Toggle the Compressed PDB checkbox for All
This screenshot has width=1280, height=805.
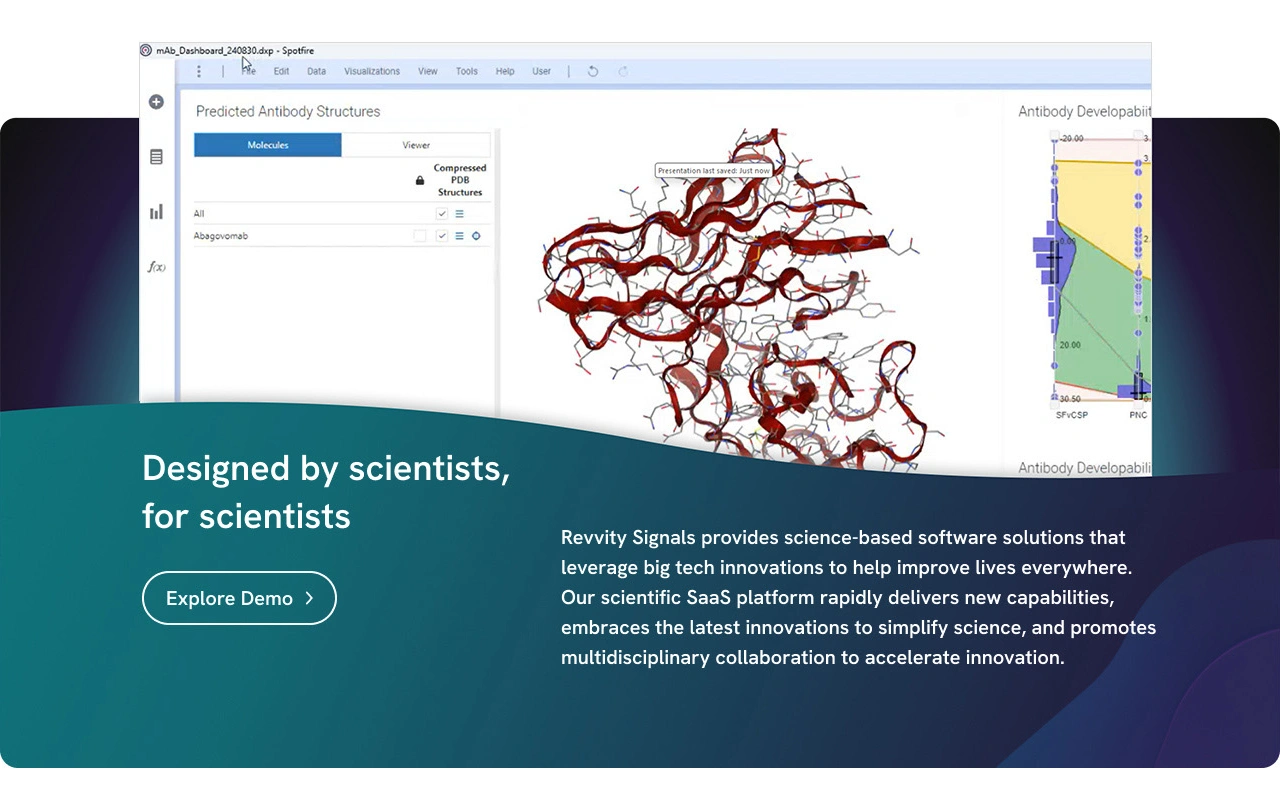pos(442,214)
